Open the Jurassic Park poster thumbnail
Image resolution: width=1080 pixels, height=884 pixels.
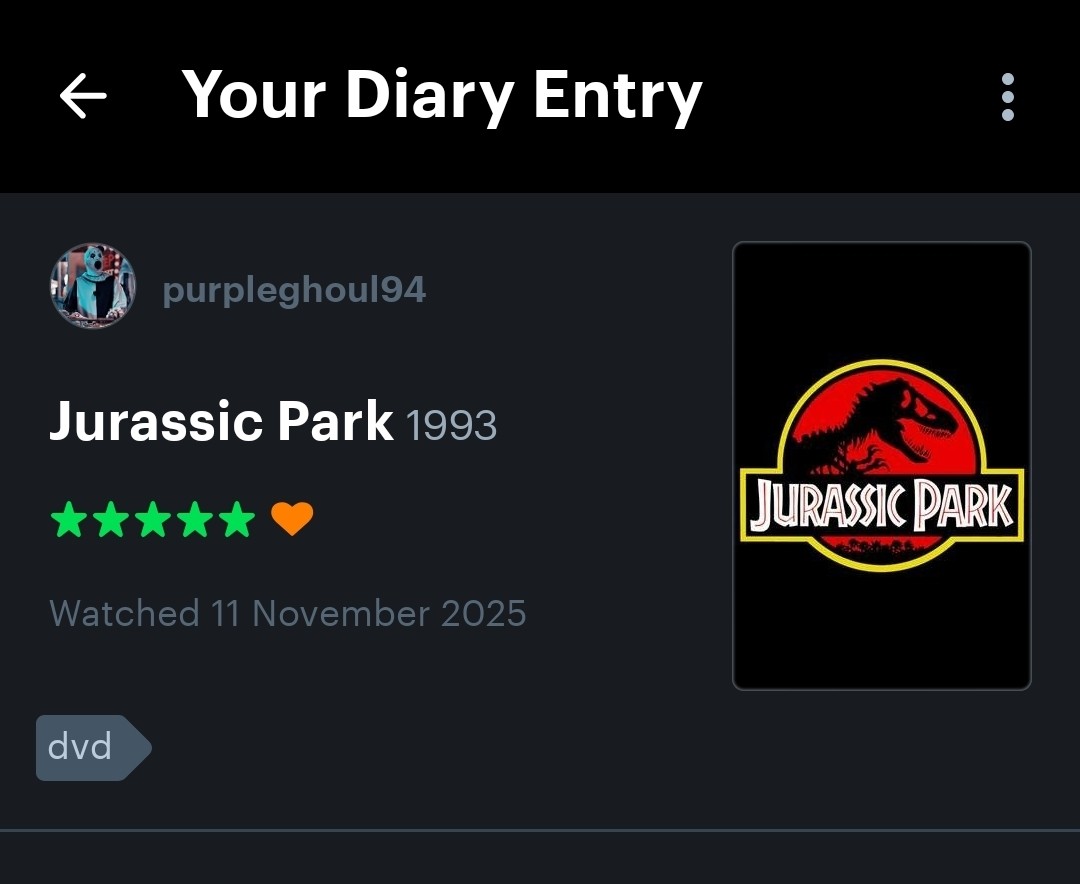pos(882,466)
